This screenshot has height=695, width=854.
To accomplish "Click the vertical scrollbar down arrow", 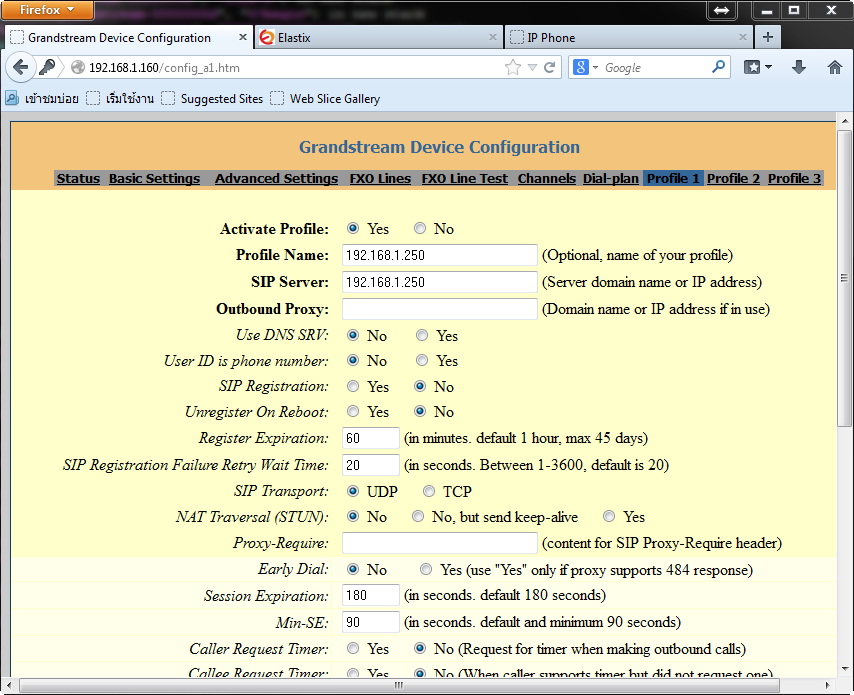I will (844, 668).
